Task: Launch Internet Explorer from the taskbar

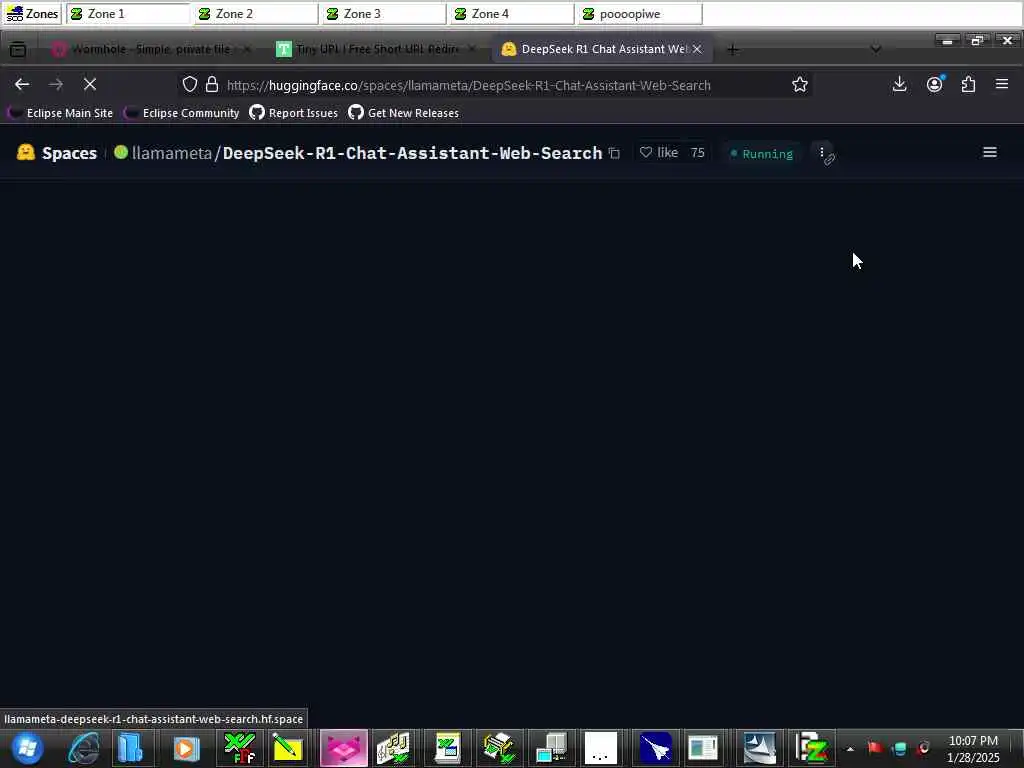Action: point(84,748)
